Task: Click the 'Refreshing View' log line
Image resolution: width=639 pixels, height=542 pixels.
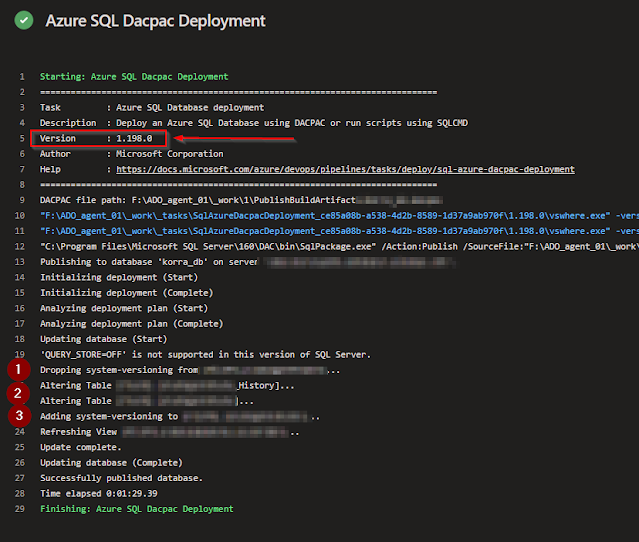Action: click(x=170, y=432)
